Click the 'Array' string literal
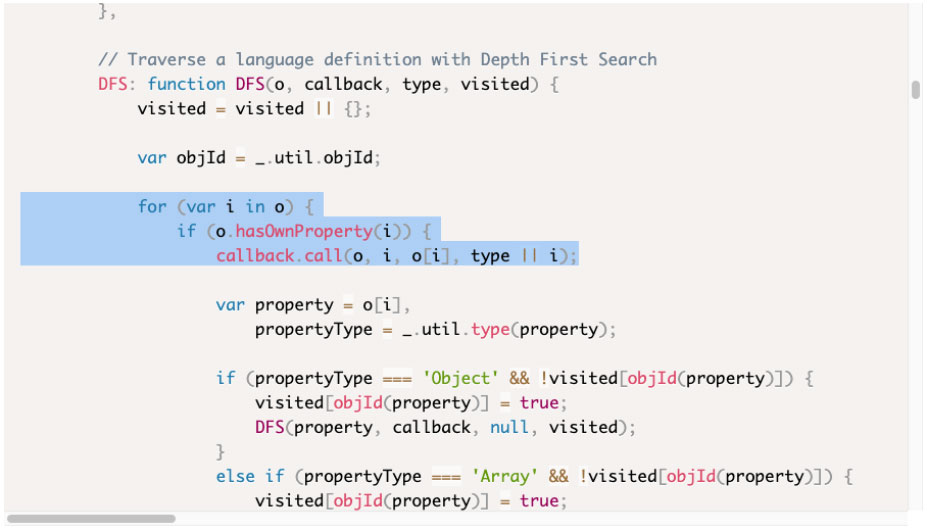Image resolution: width=927 pixels, height=531 pixels. click(x=504, y=477)
